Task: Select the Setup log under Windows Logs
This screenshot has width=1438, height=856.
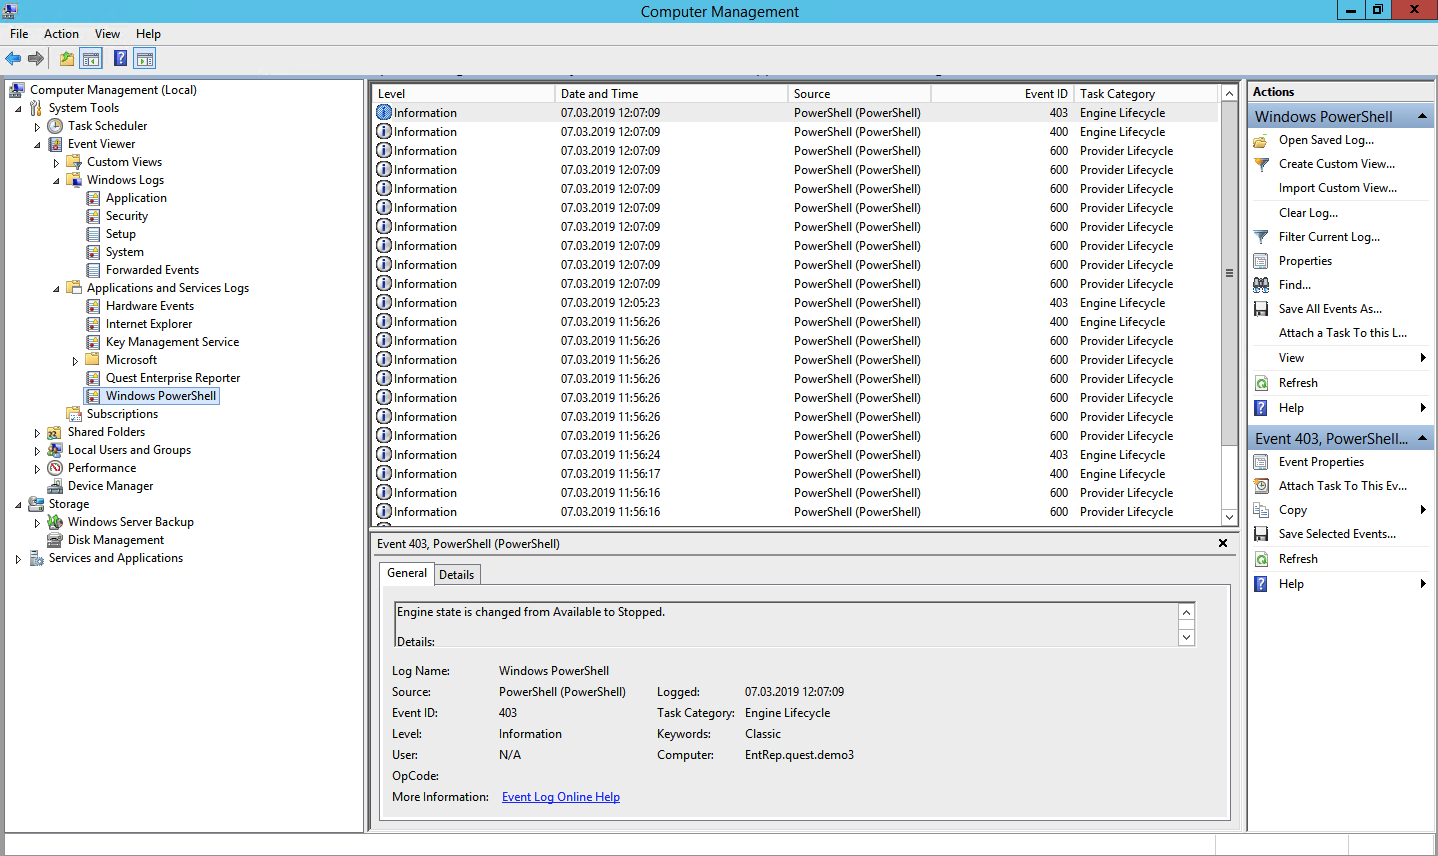Action: 121,234
